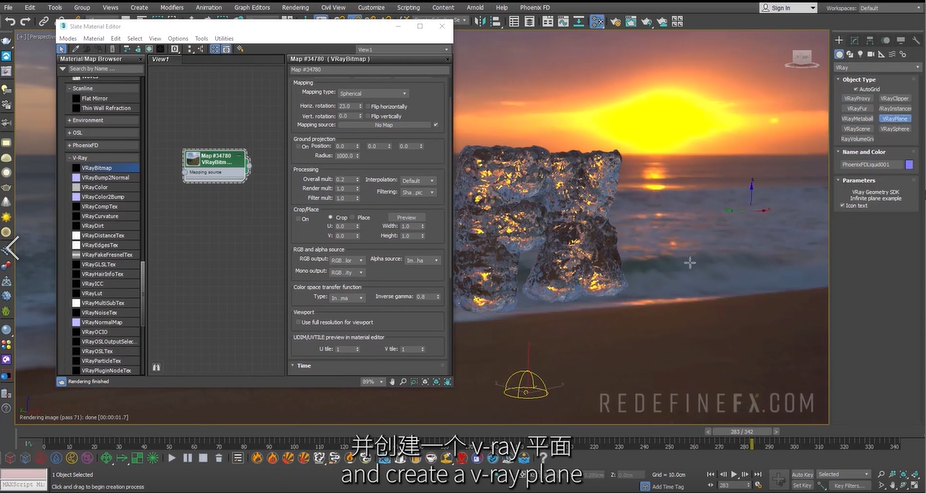This screenshot has height=493, width=926.
Task: Select Shapes category icon
Action: click(x=850, y=54)
